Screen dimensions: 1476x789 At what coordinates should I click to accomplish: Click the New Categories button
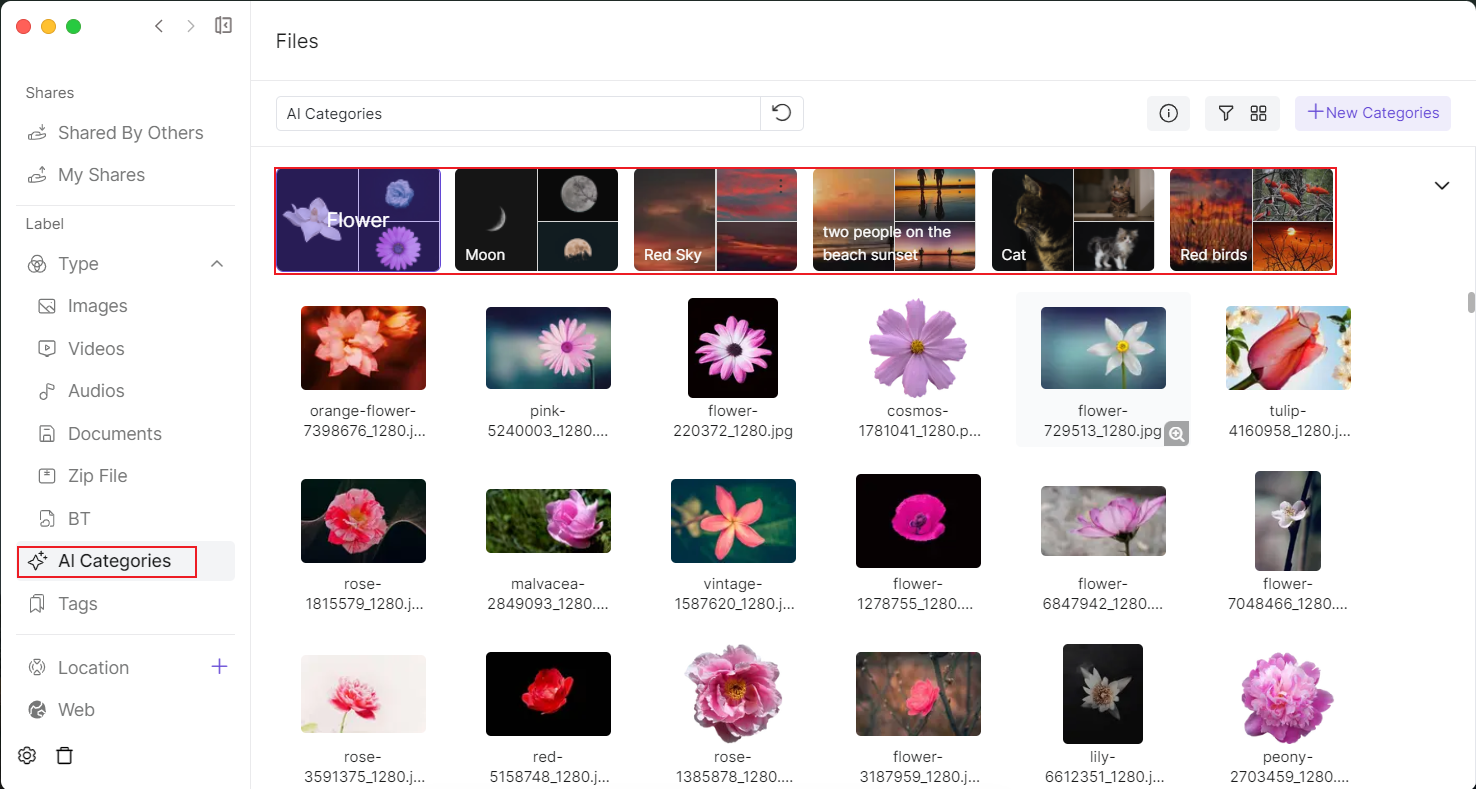click(x=1372, y=113)
